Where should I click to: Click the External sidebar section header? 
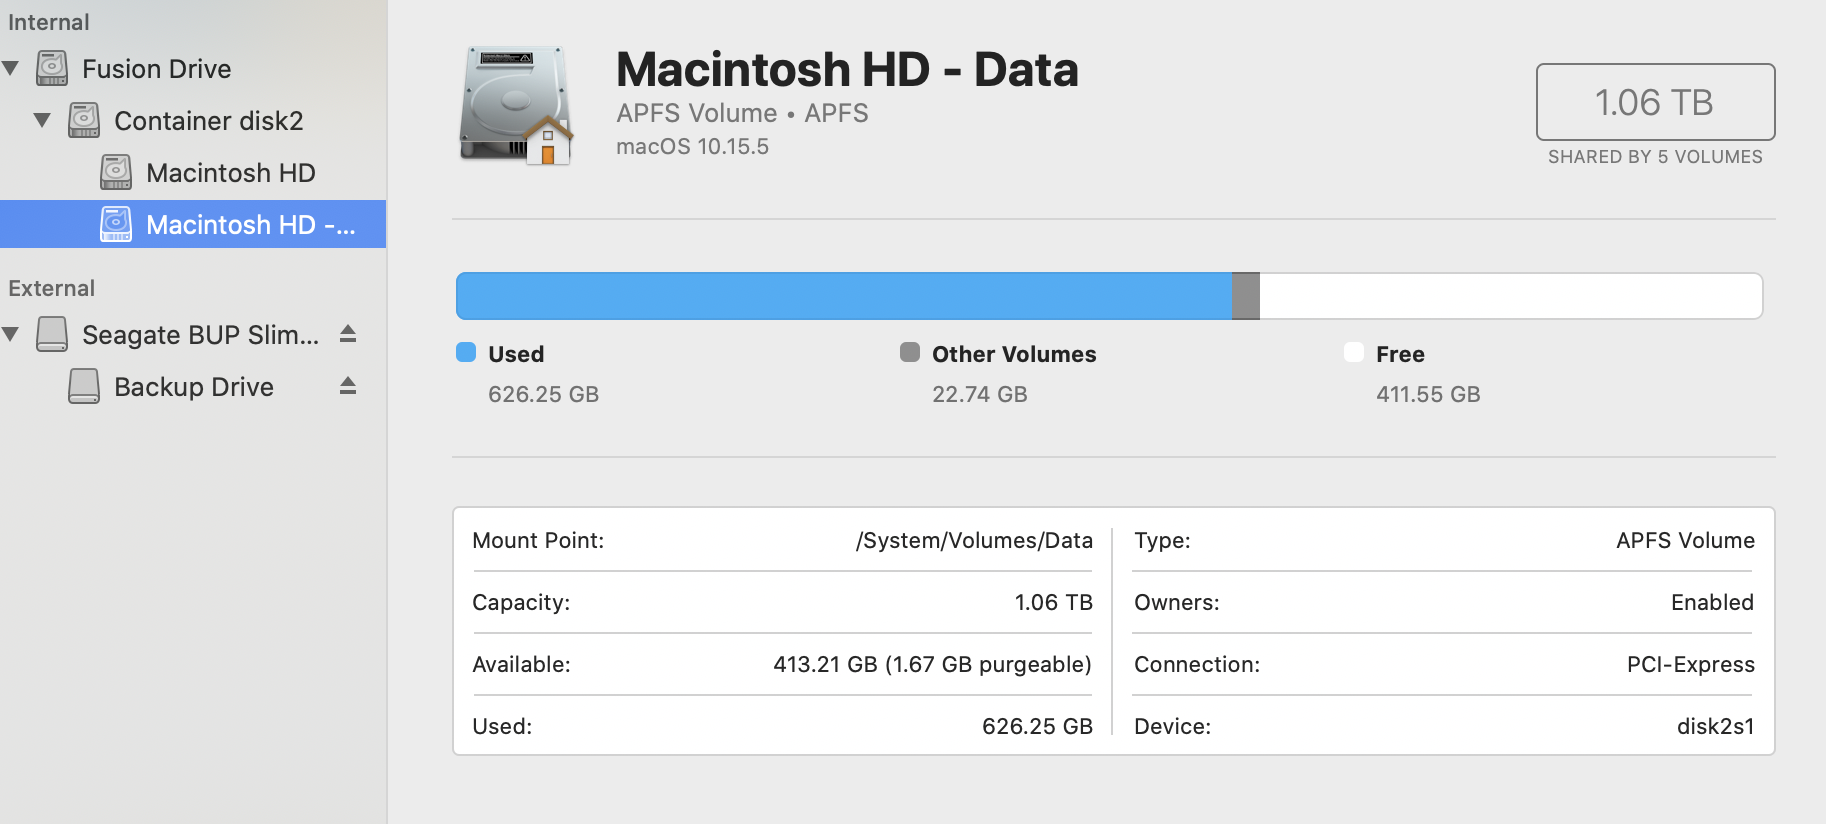tap(51, 288)
